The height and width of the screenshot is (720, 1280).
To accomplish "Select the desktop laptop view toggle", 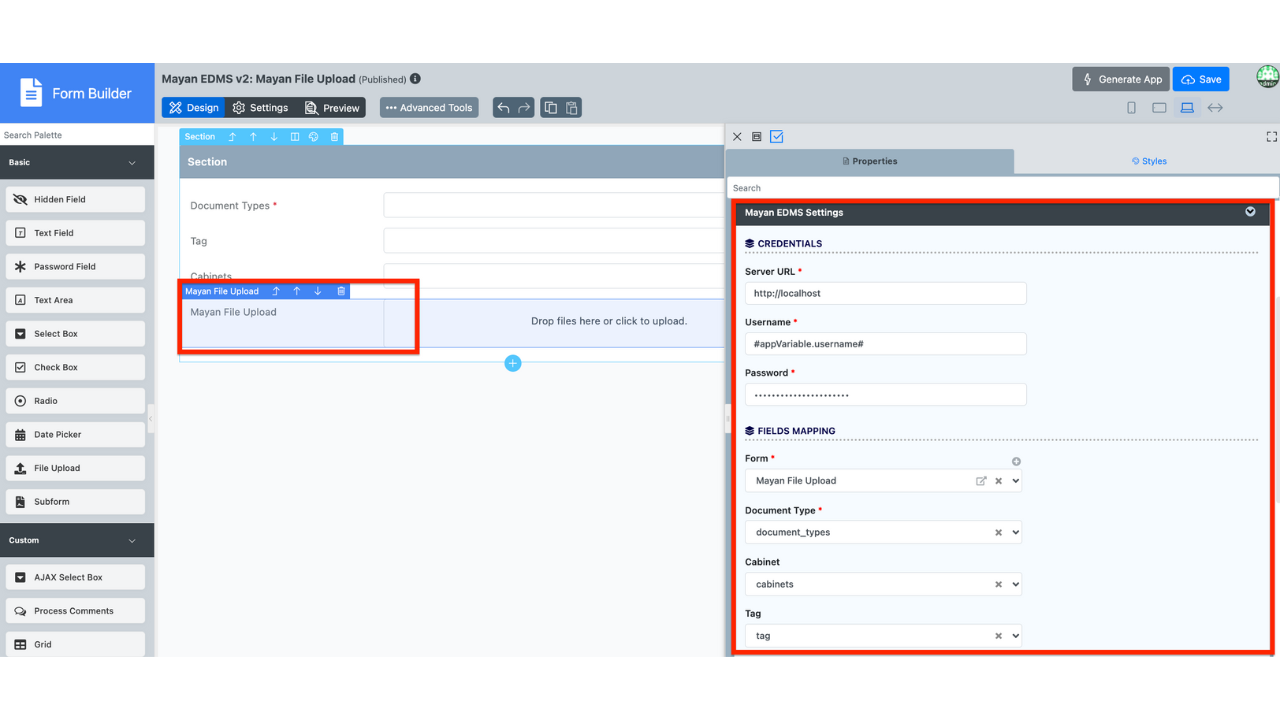I will (x=1187, y=108).
